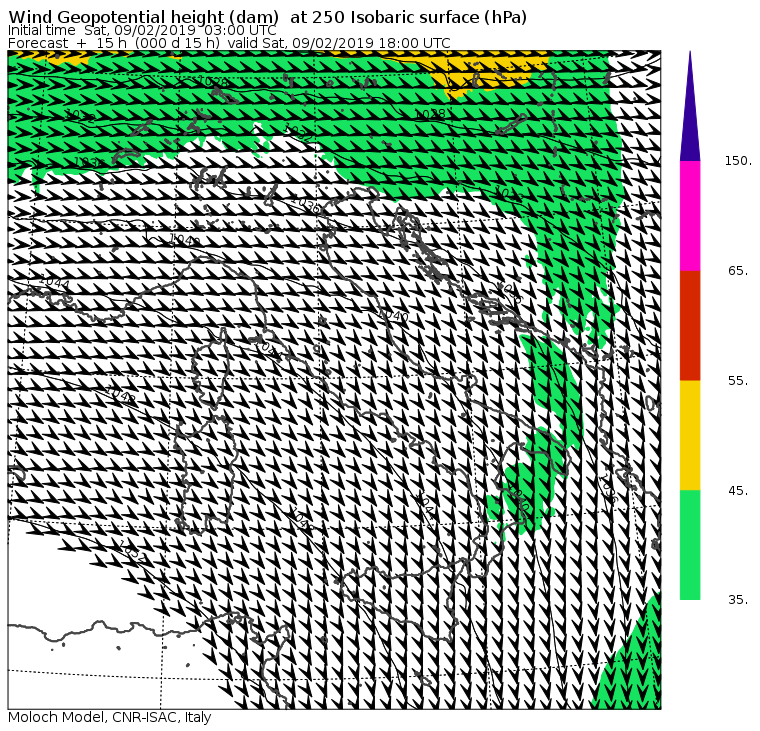This screenshot has height=731, width=760.
Task: Click 'at 250 Isobaric surface (hPa)' text
Action: (408, 17)
